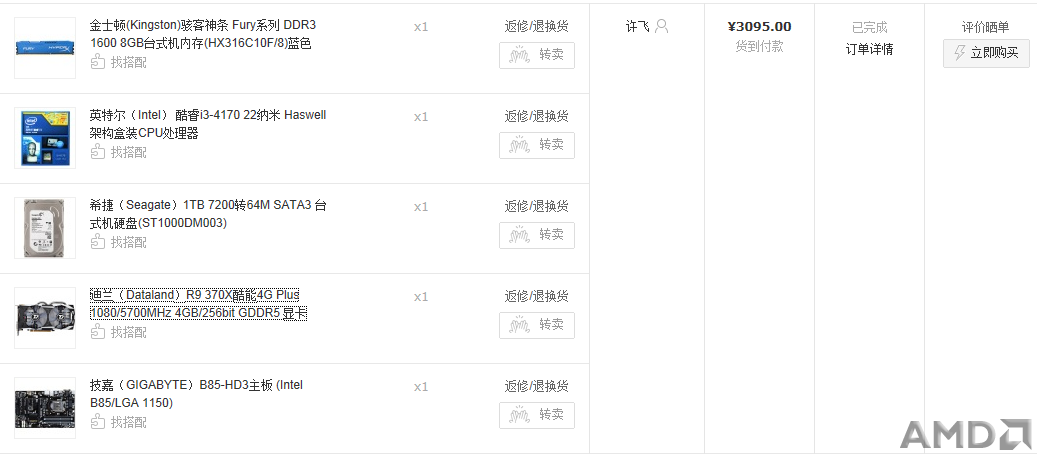Click the lightning 立即购买 button
Viewport: 1037px width, 455px height.
point(986,53)
